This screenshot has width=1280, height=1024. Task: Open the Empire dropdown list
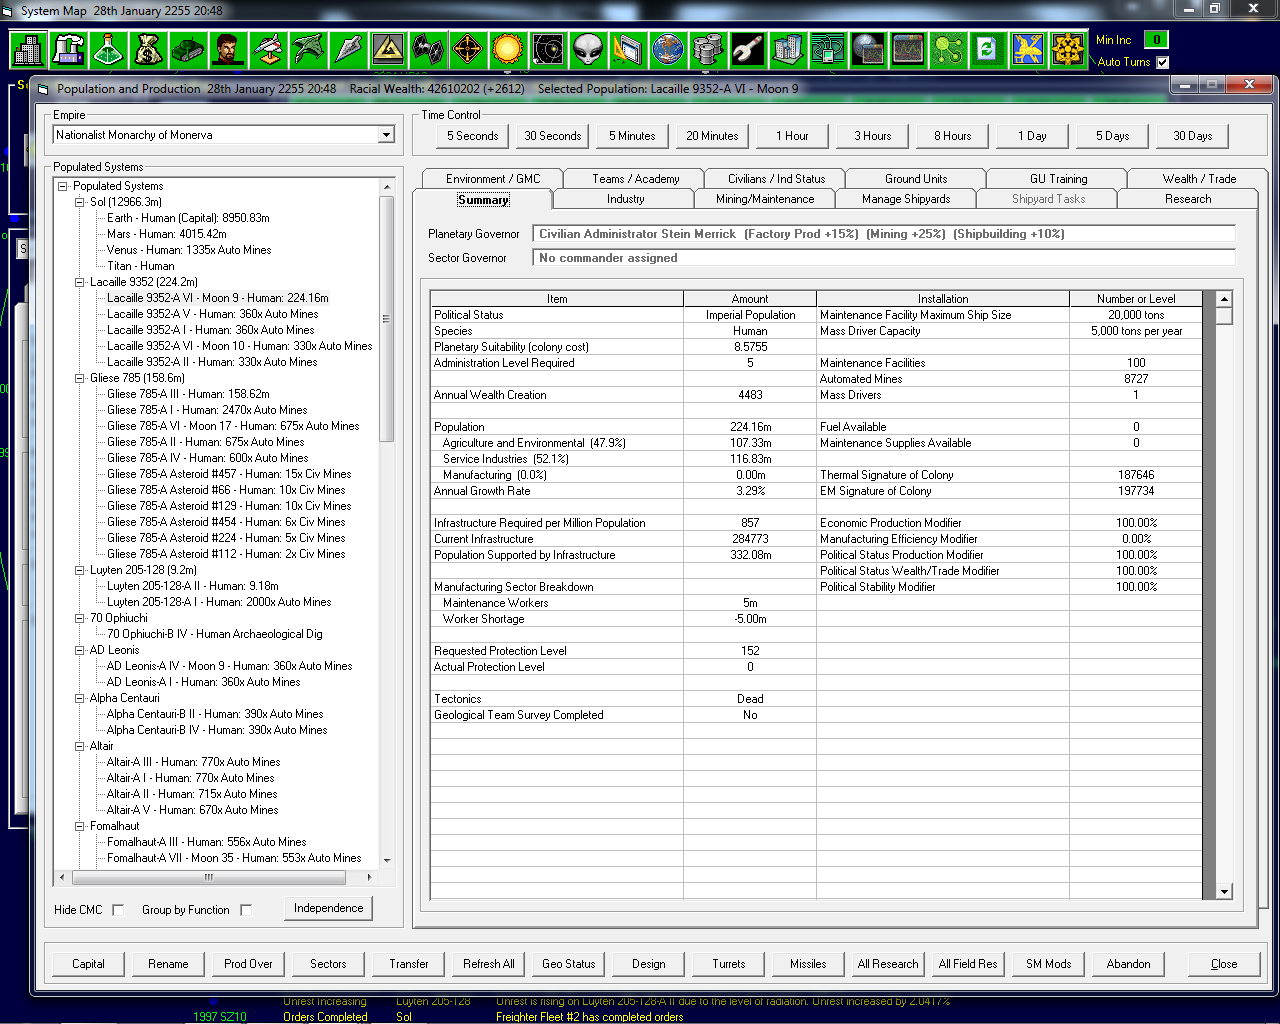[x=386, y=135]
